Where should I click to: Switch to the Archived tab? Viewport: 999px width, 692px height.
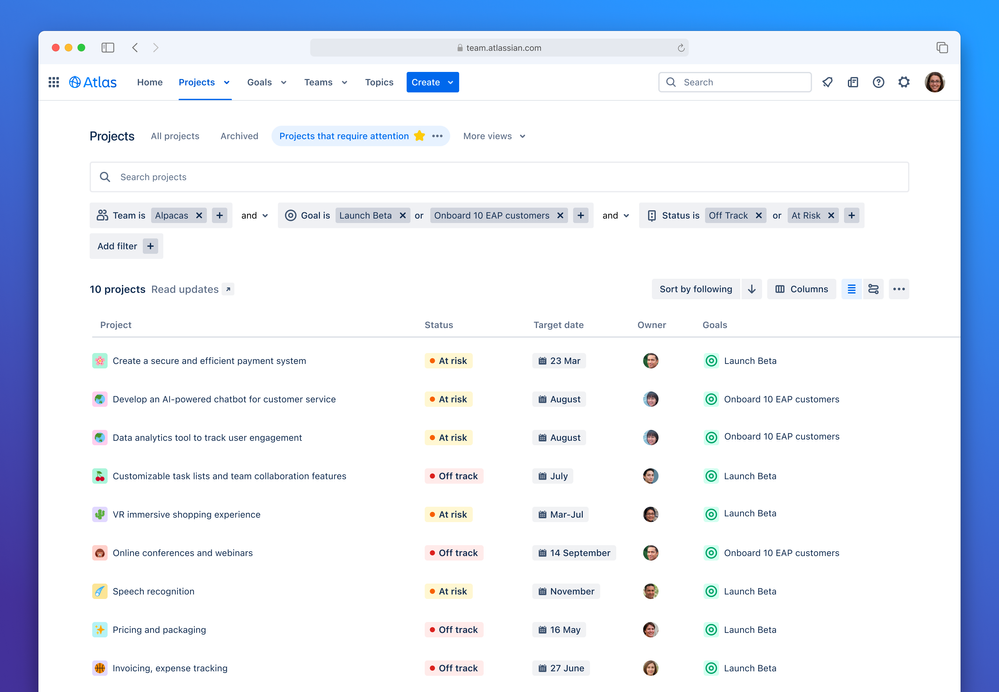(240, 136)
